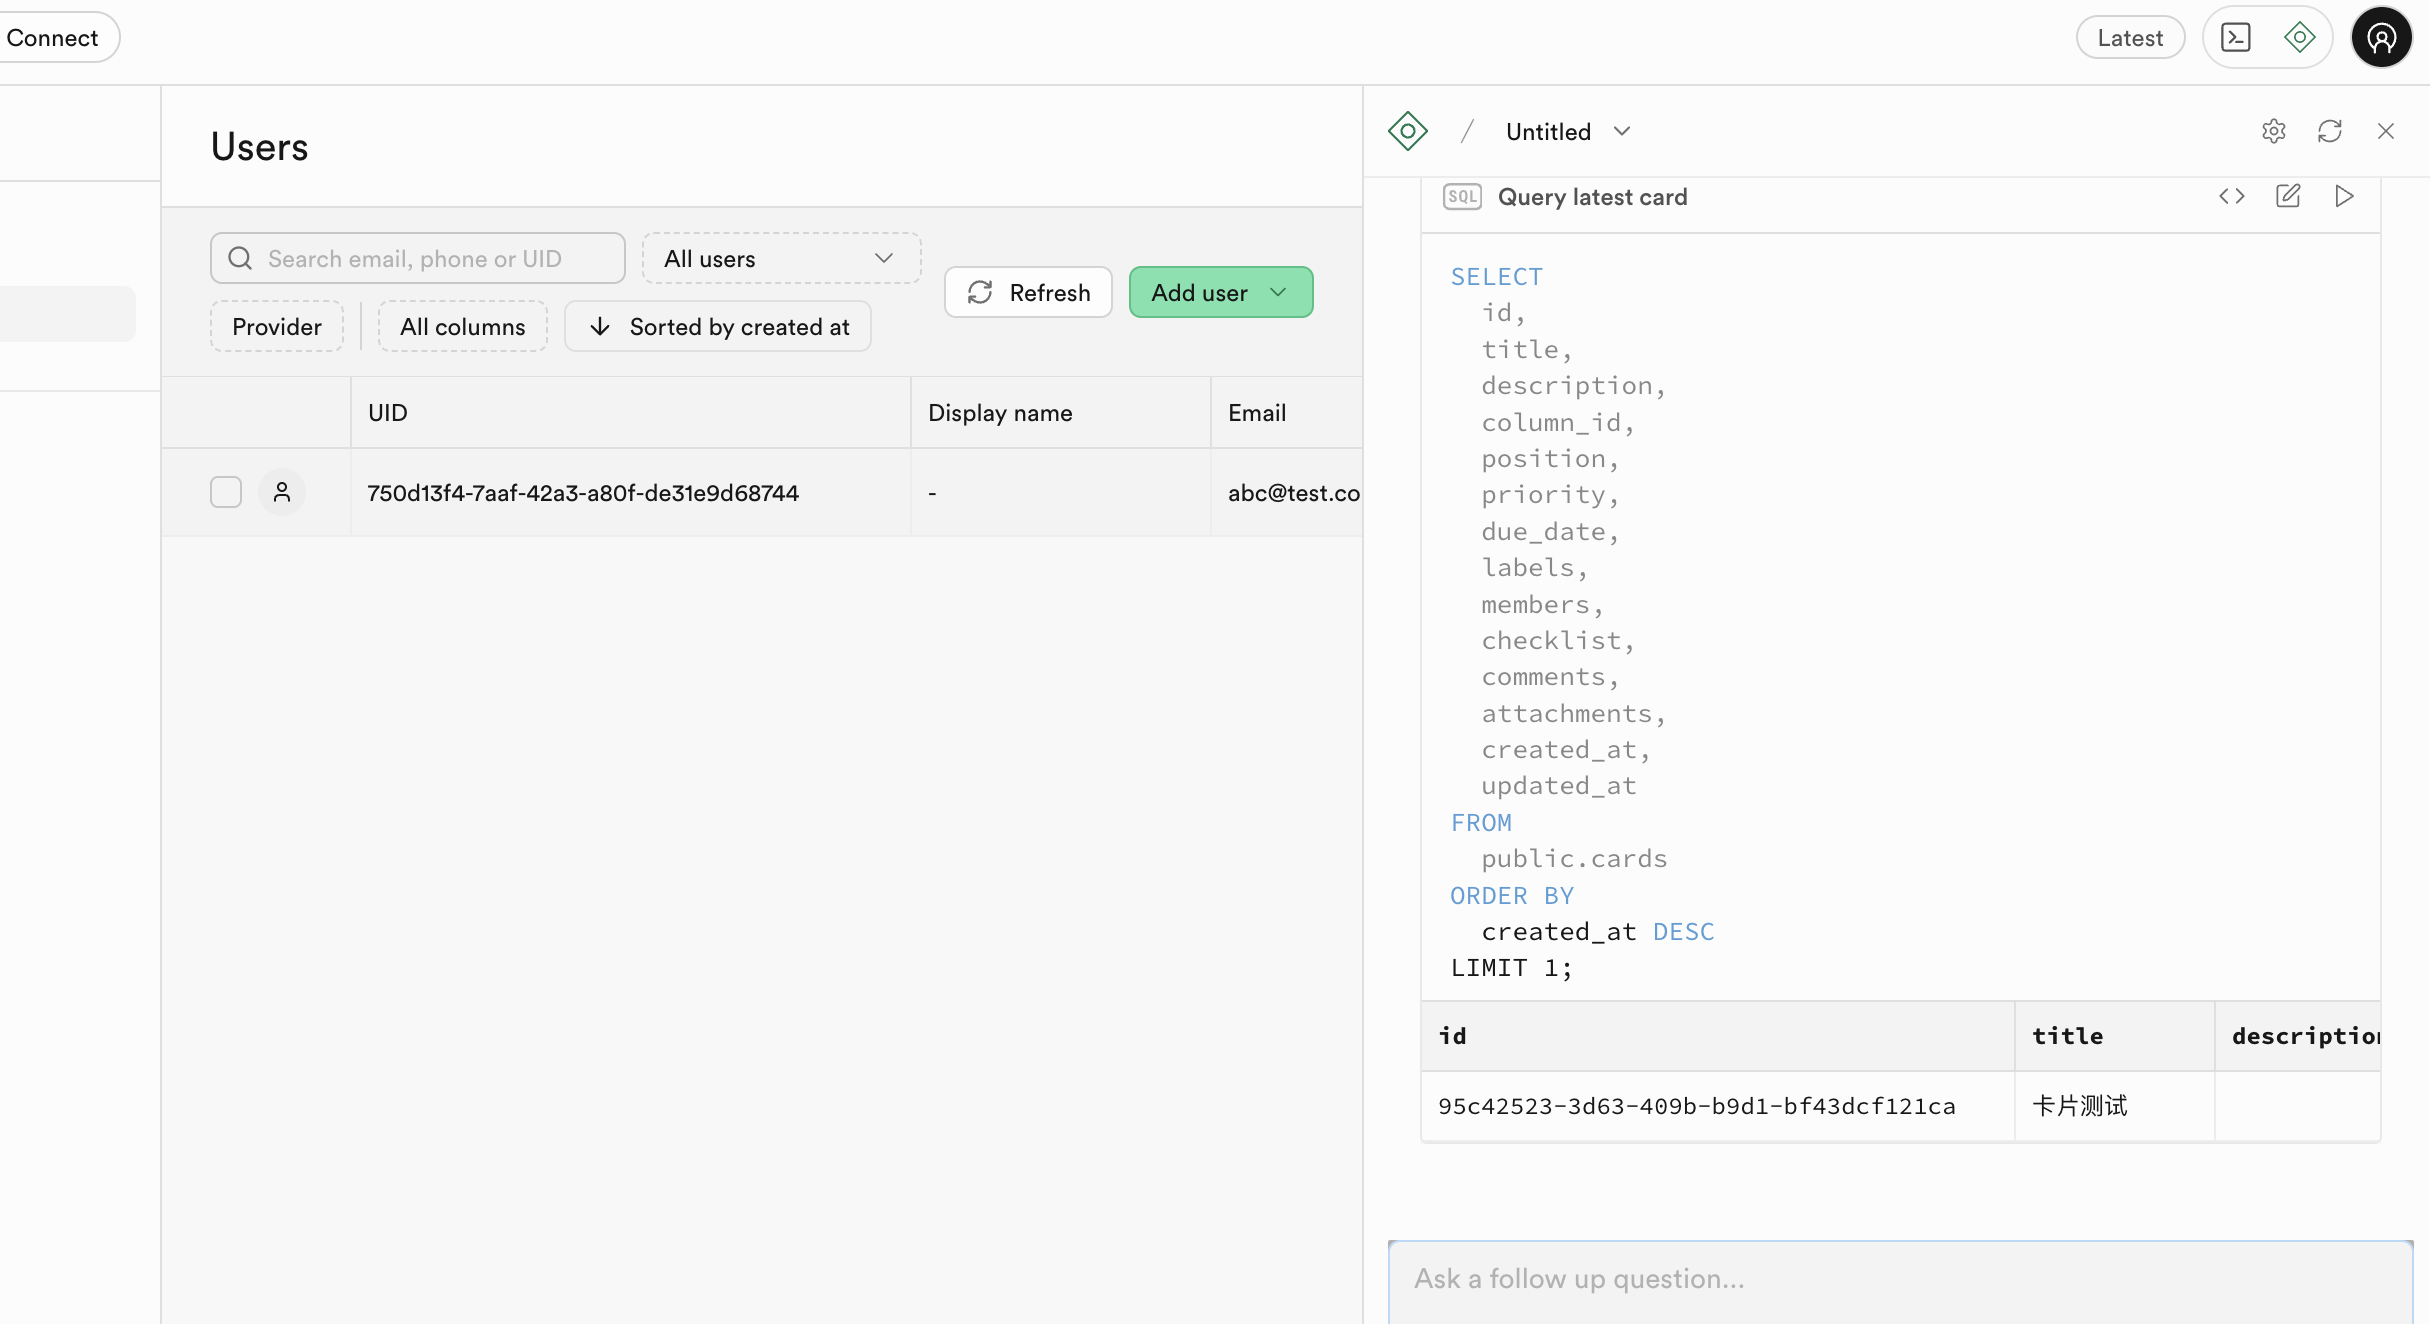Viewport: 2430px width, 1324px height.
Task: Click the Connect button
Action: 52,38
